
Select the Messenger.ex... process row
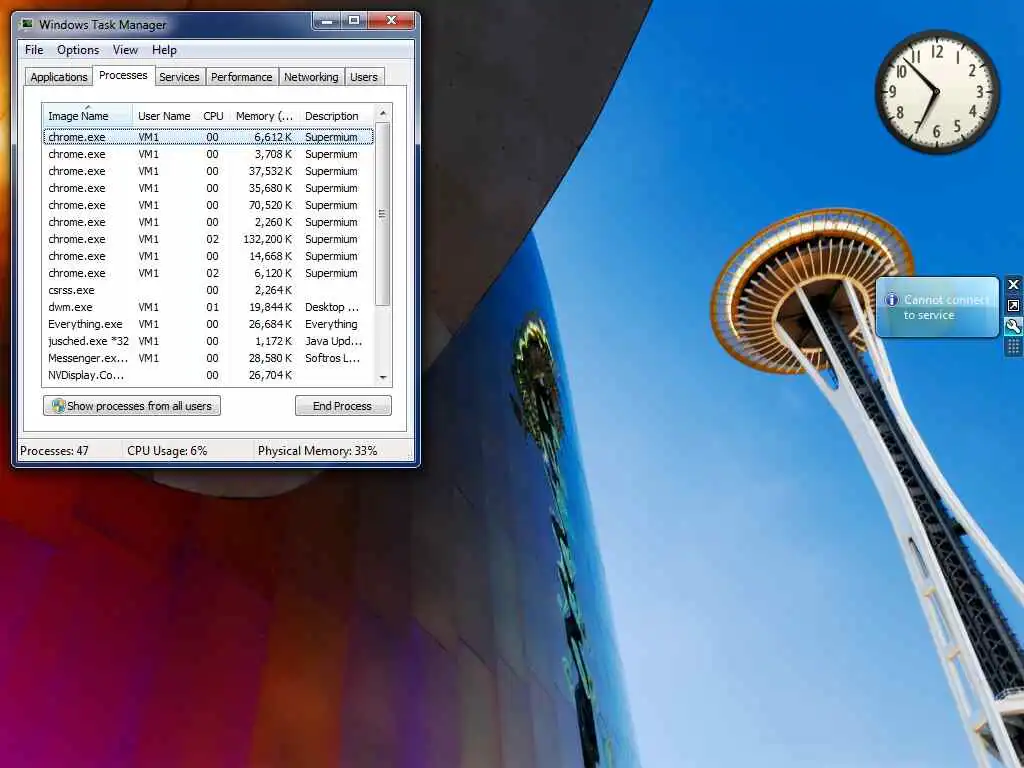click(x=208, y=358)
